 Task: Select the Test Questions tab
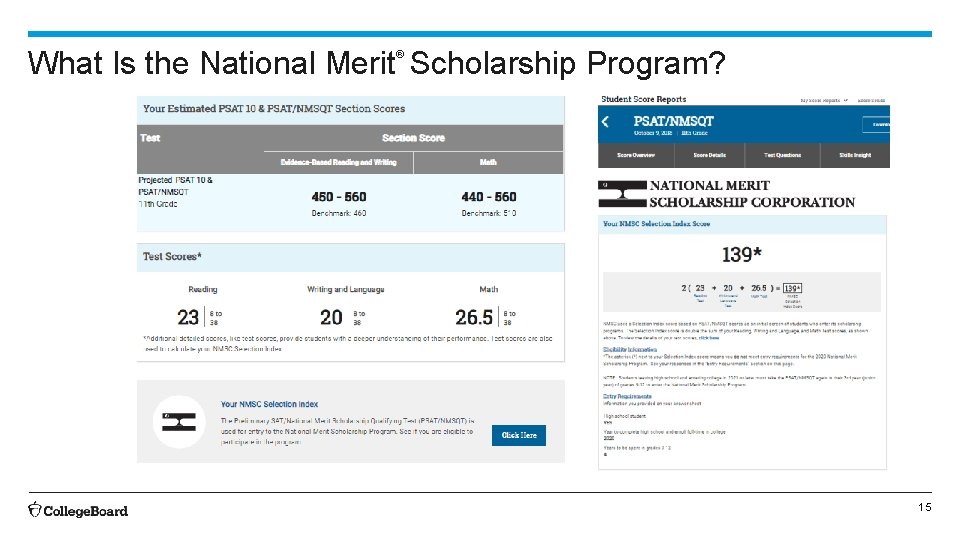pyautogui.click(x=782, y=155)
